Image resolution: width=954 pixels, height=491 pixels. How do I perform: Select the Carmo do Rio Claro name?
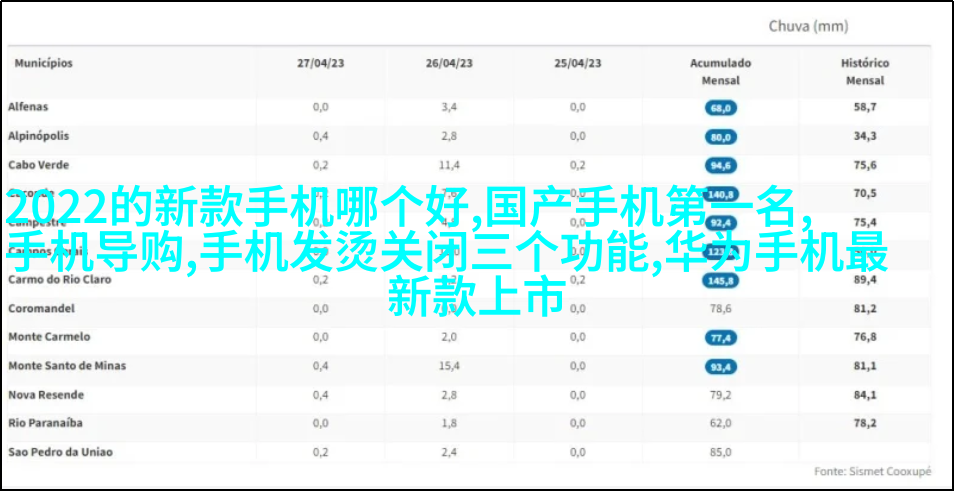pos(60,280)
